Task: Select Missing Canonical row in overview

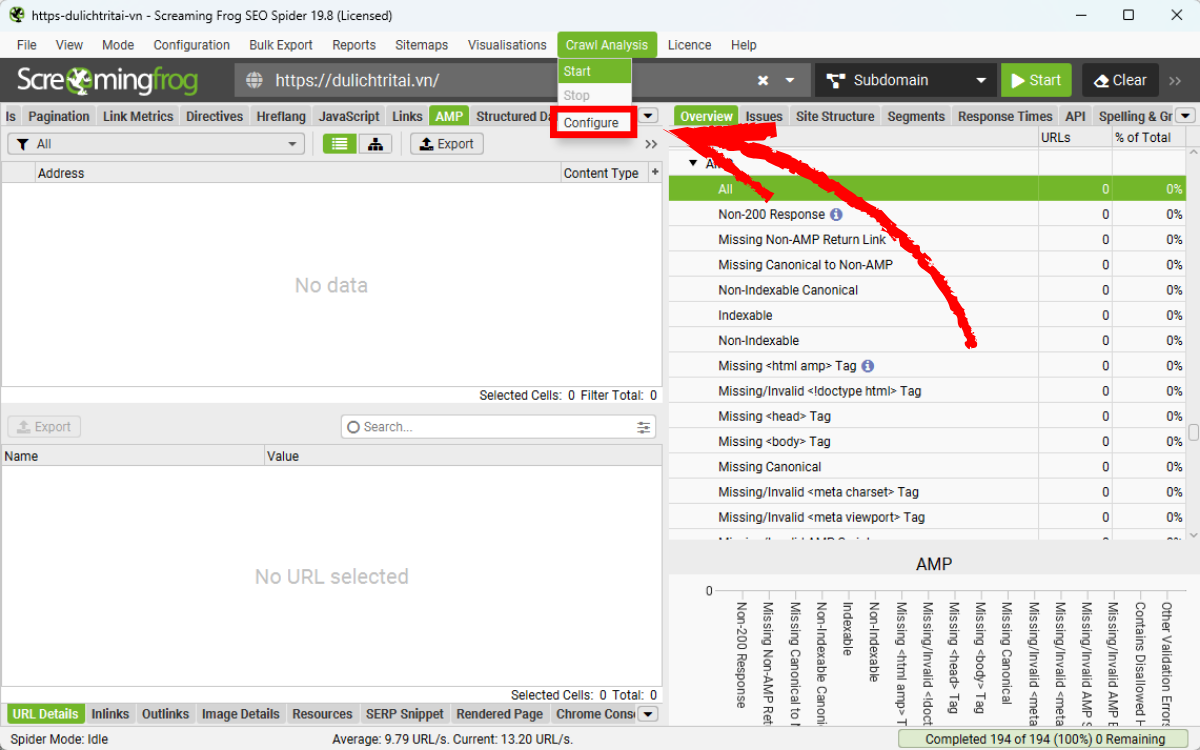Action: click(769, 467)
